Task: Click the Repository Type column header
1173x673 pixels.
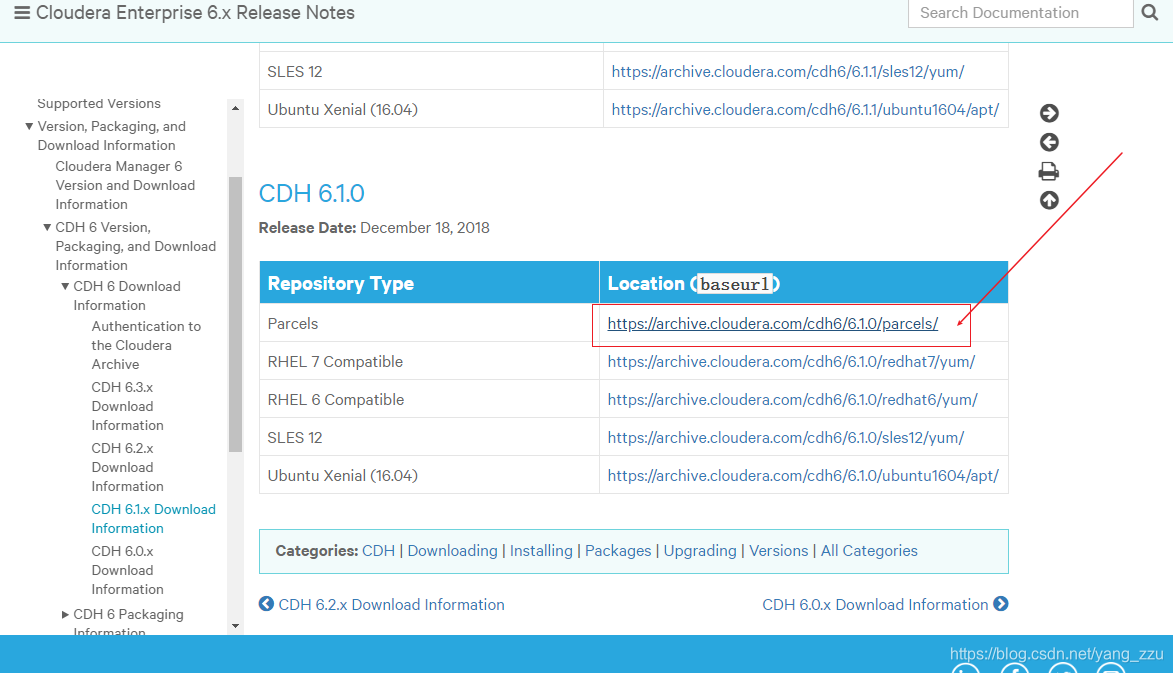Action: point(429,283)
